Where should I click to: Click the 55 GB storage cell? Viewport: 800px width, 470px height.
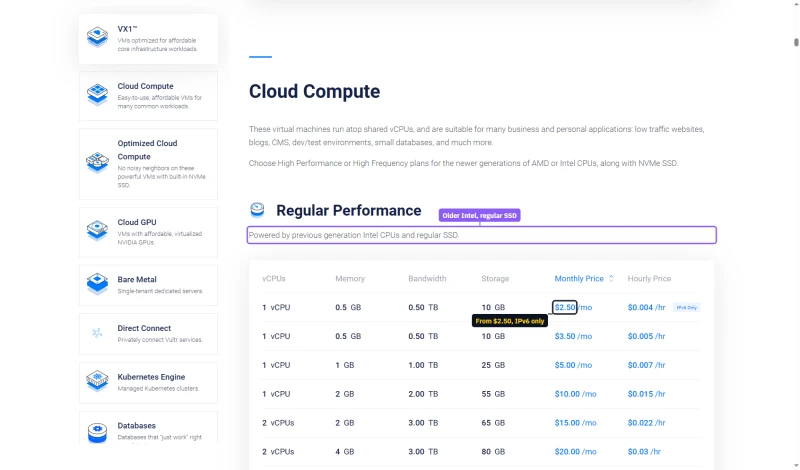coord(493,394)
